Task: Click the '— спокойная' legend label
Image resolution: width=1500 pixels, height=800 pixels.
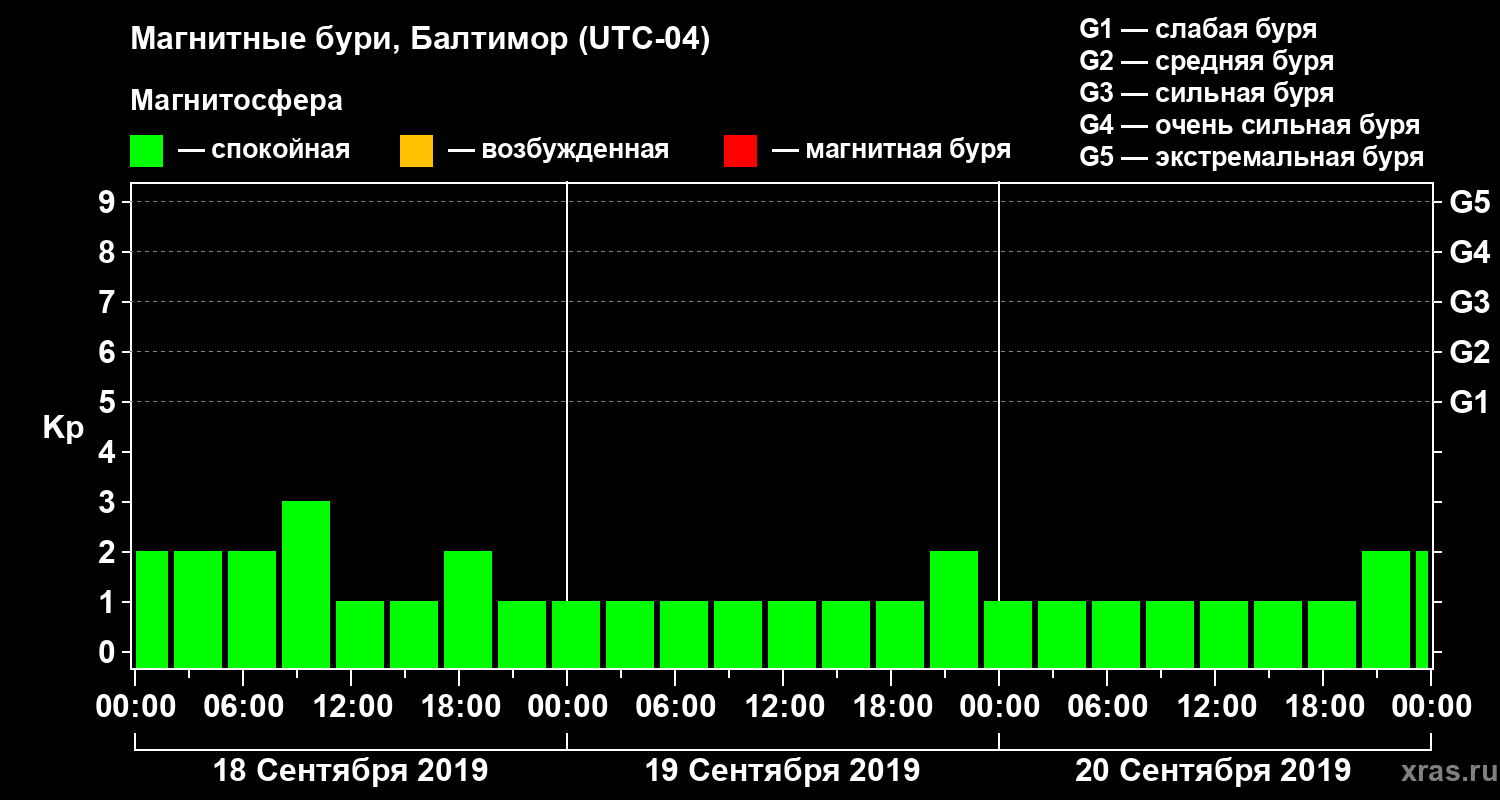Action: [x=264, y=151]
